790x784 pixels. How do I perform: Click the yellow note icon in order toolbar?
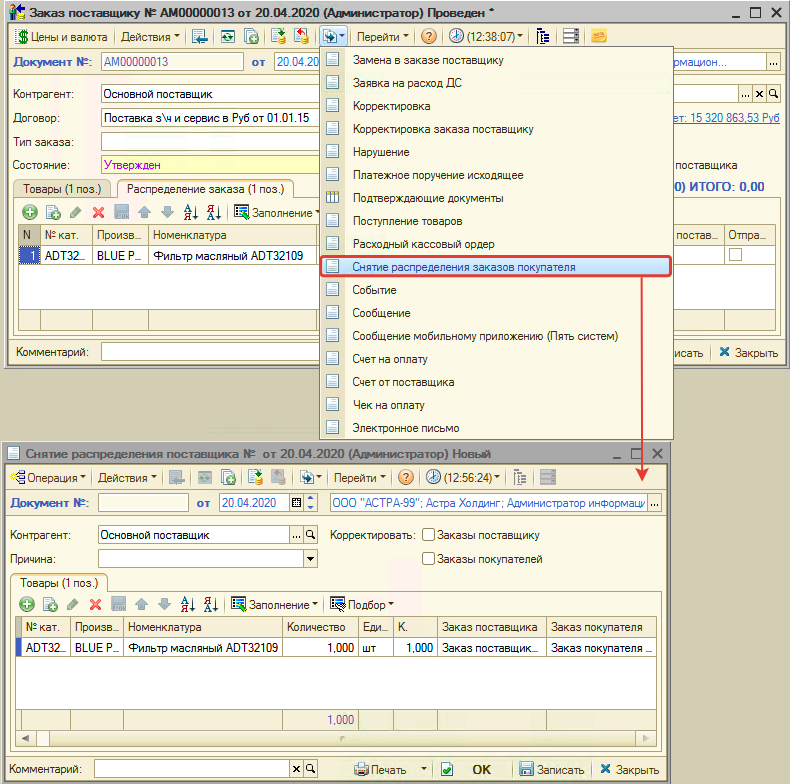(x=598, y=37)
